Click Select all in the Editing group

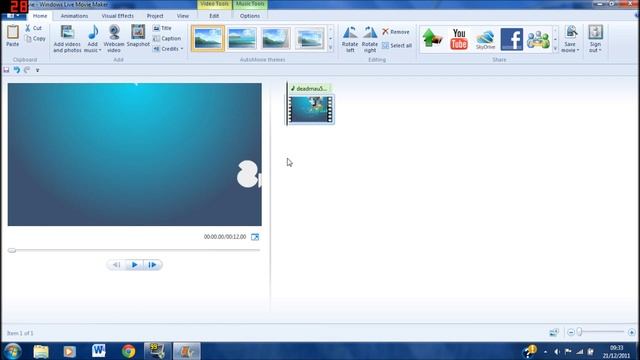pyautogui.click(x=397, y=45)
